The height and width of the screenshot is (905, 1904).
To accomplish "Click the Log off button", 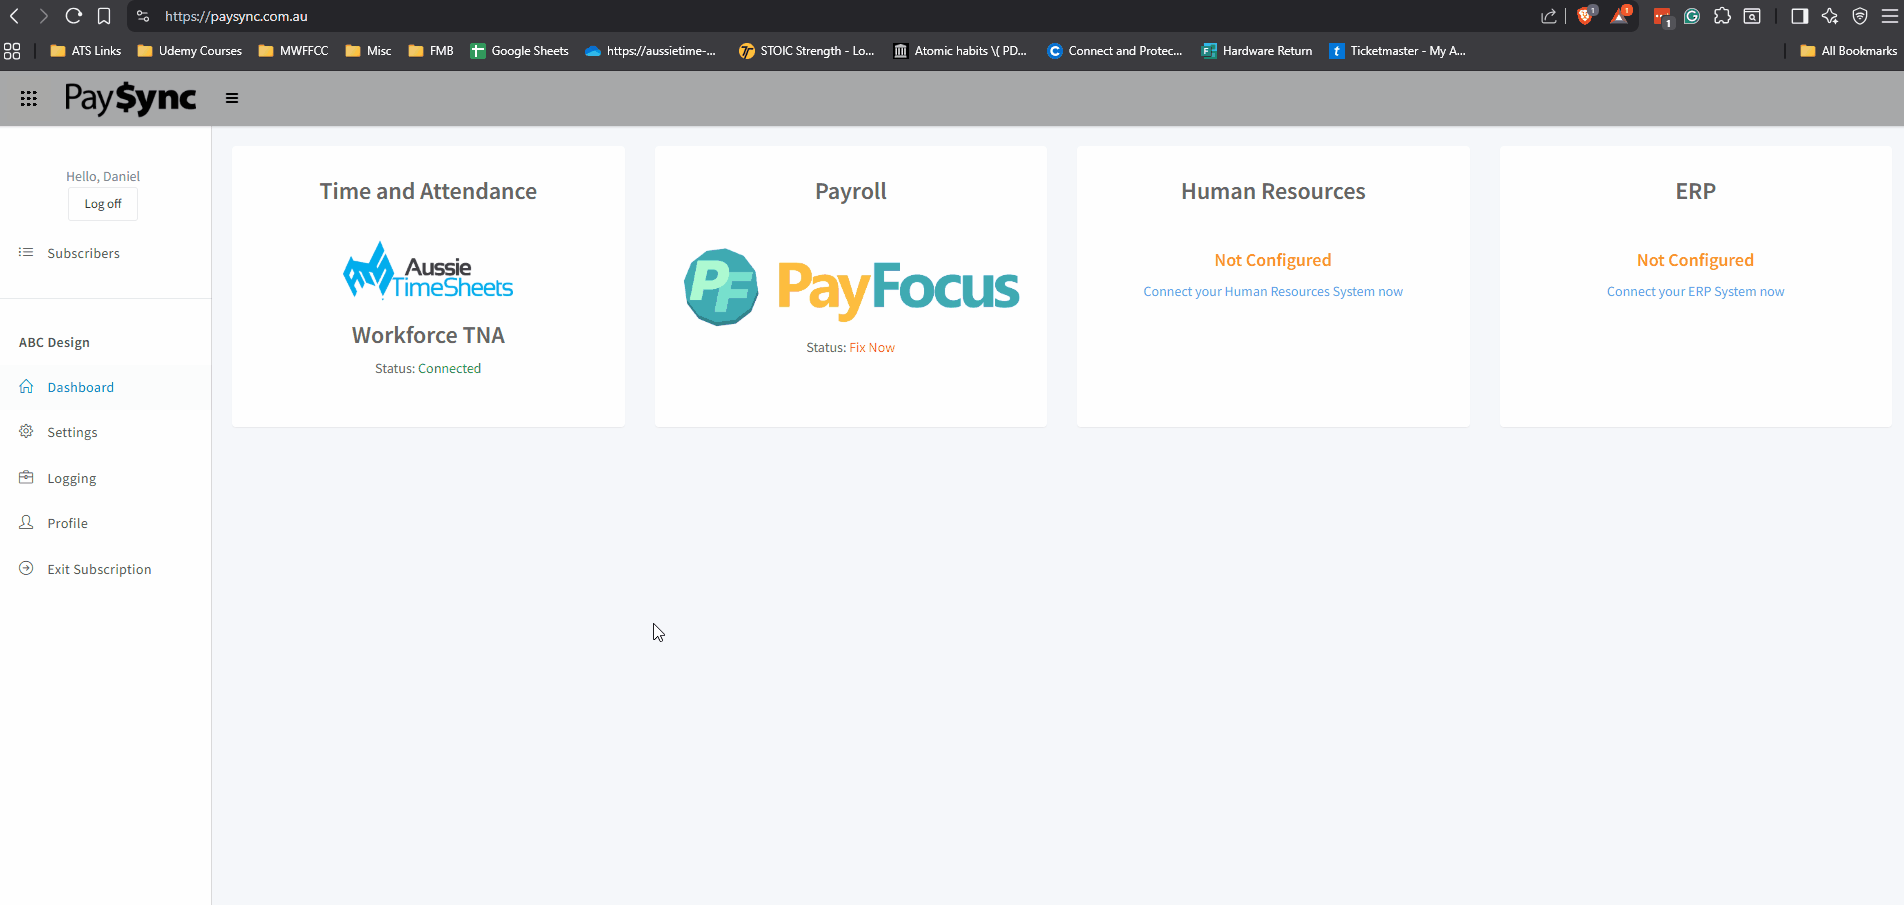I will coord(103,204).
